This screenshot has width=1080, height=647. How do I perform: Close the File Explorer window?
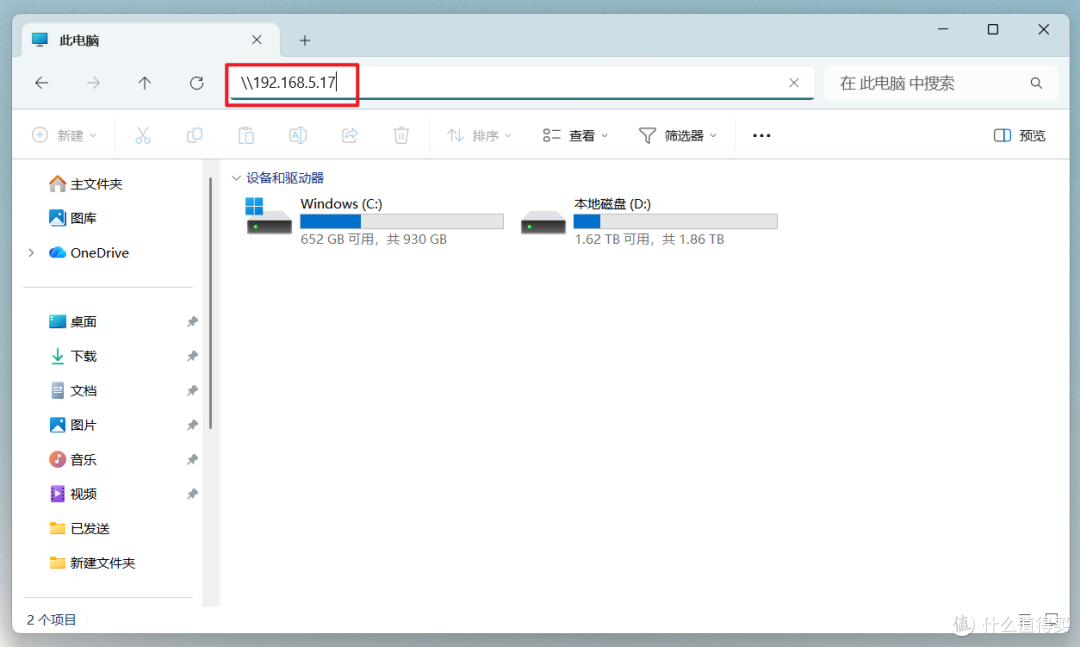tap(1043, 30)
